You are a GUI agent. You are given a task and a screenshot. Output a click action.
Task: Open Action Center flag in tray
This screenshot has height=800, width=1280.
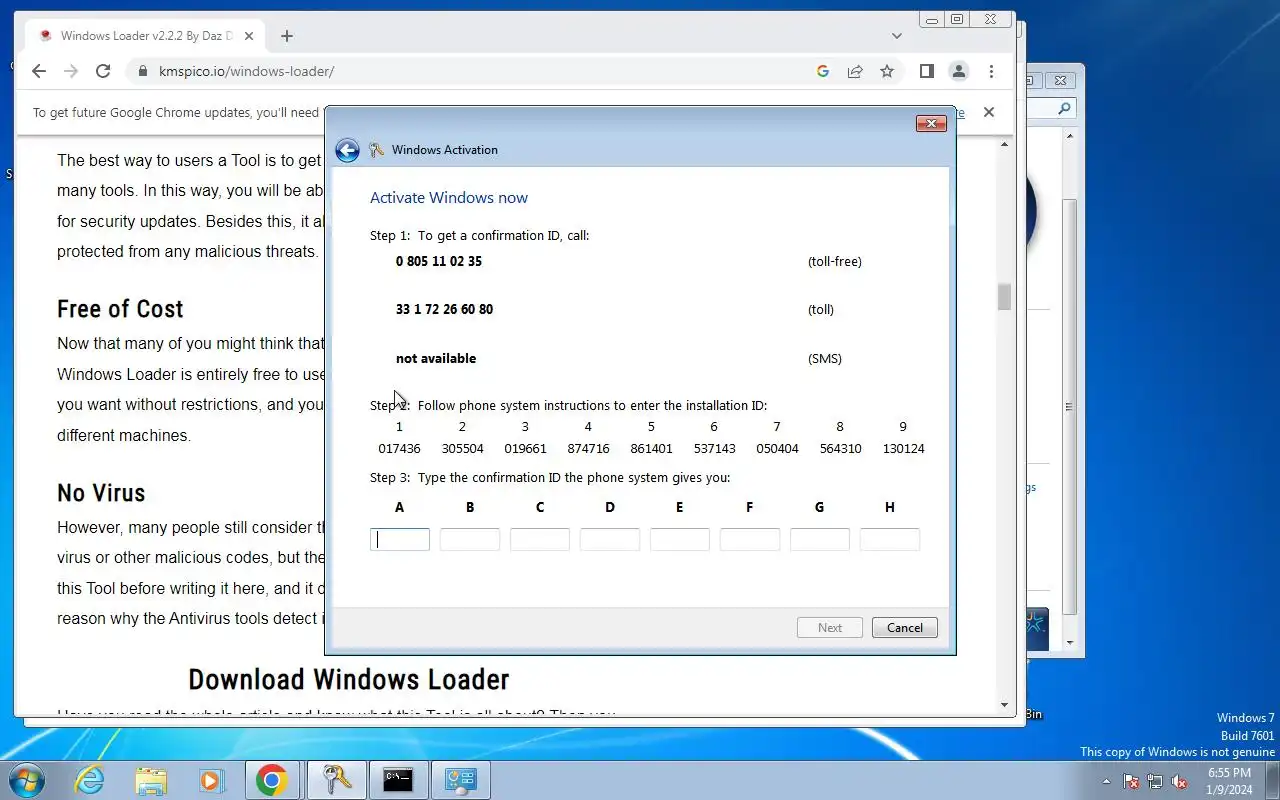1131,781
